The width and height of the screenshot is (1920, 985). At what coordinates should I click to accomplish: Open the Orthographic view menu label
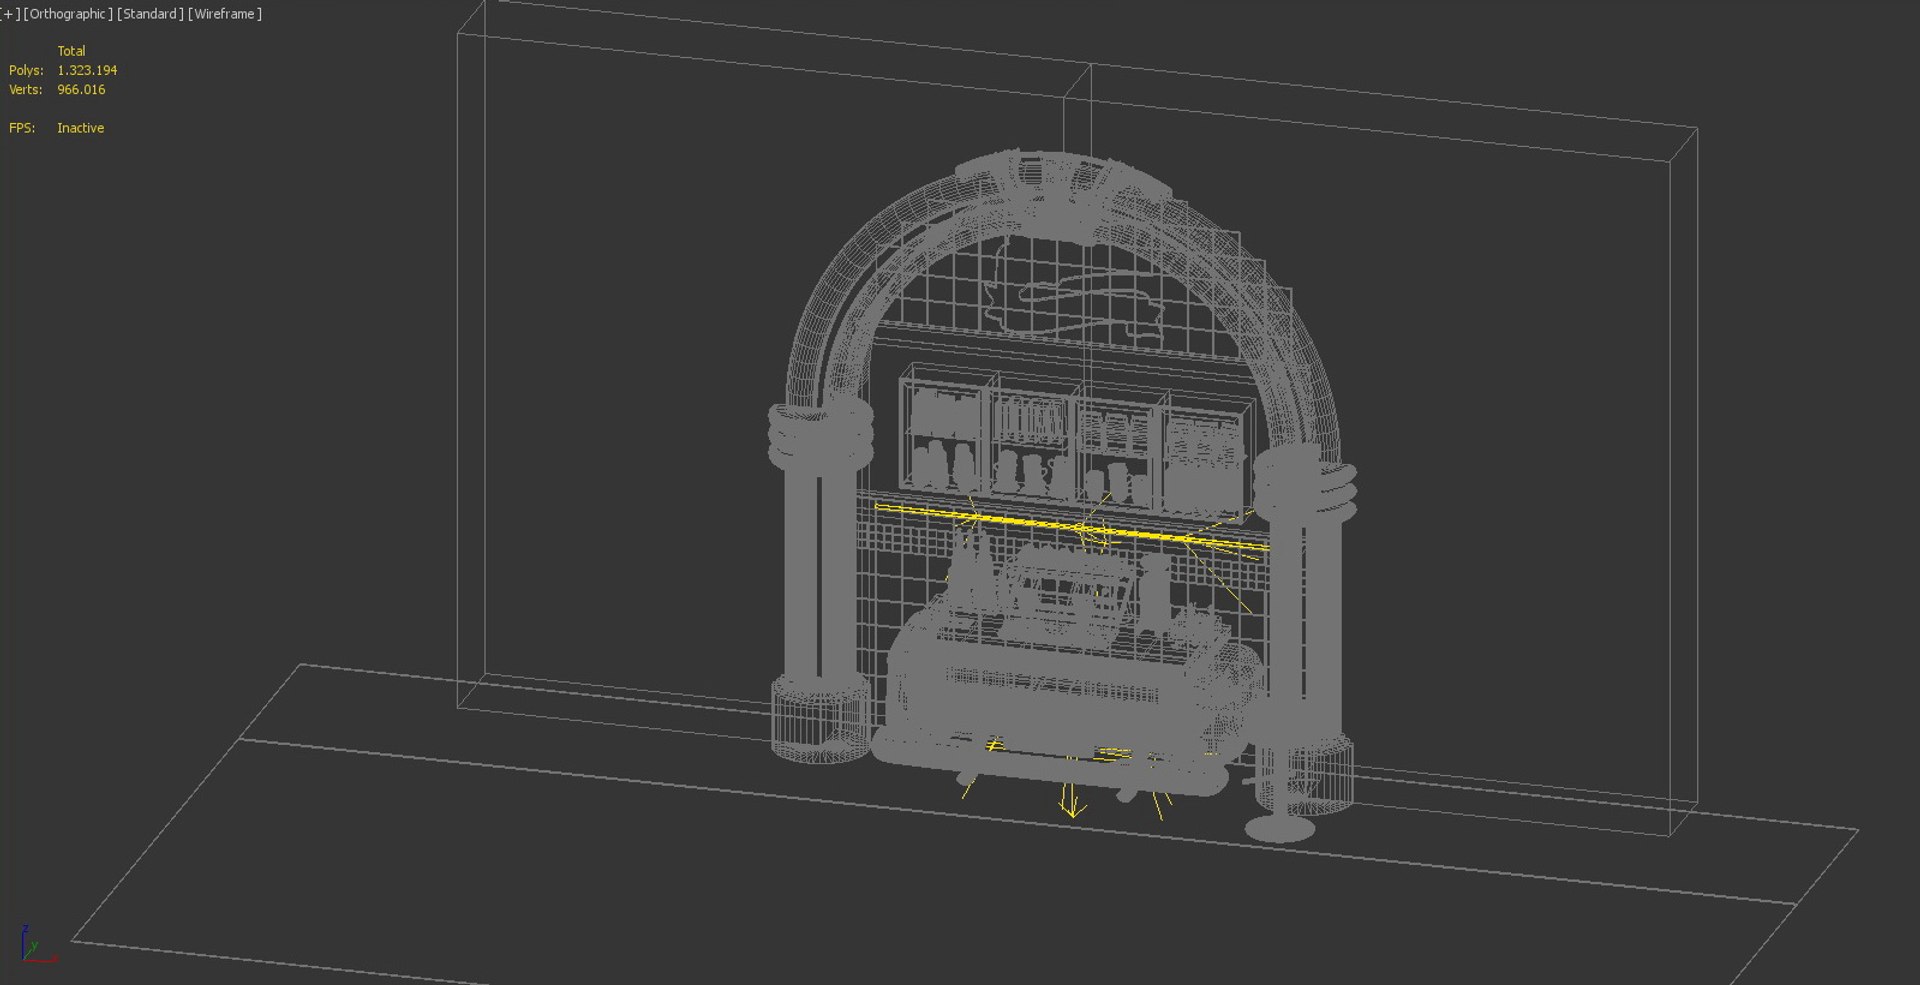[x=68, y=14]
